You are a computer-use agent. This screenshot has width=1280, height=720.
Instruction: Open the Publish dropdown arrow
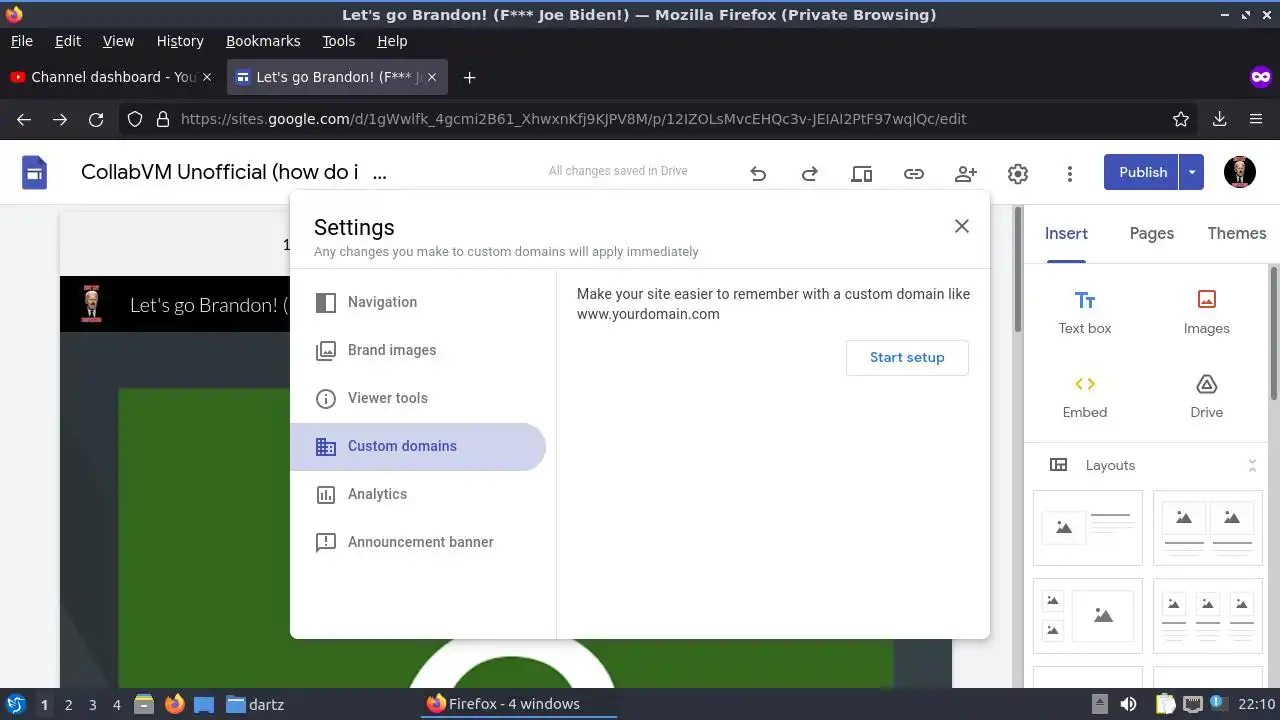(x=1192, y=172)
